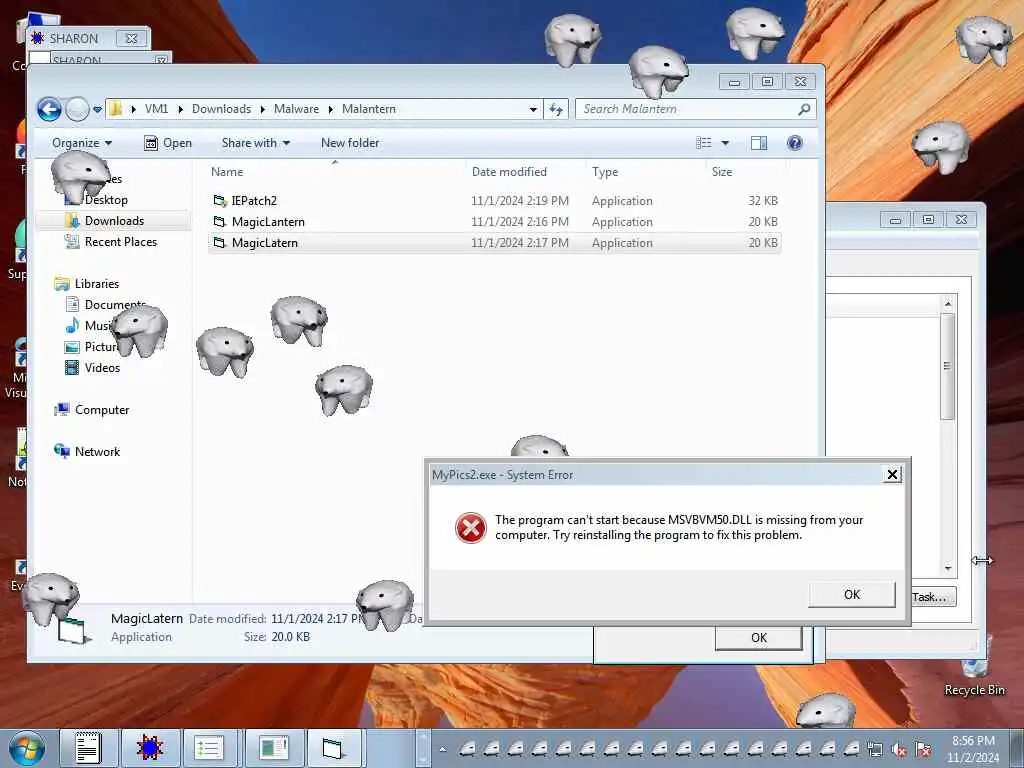Click the scrollbar thumb in the rear window
This screenshot has width=1024, height=768.
point(948,366)
